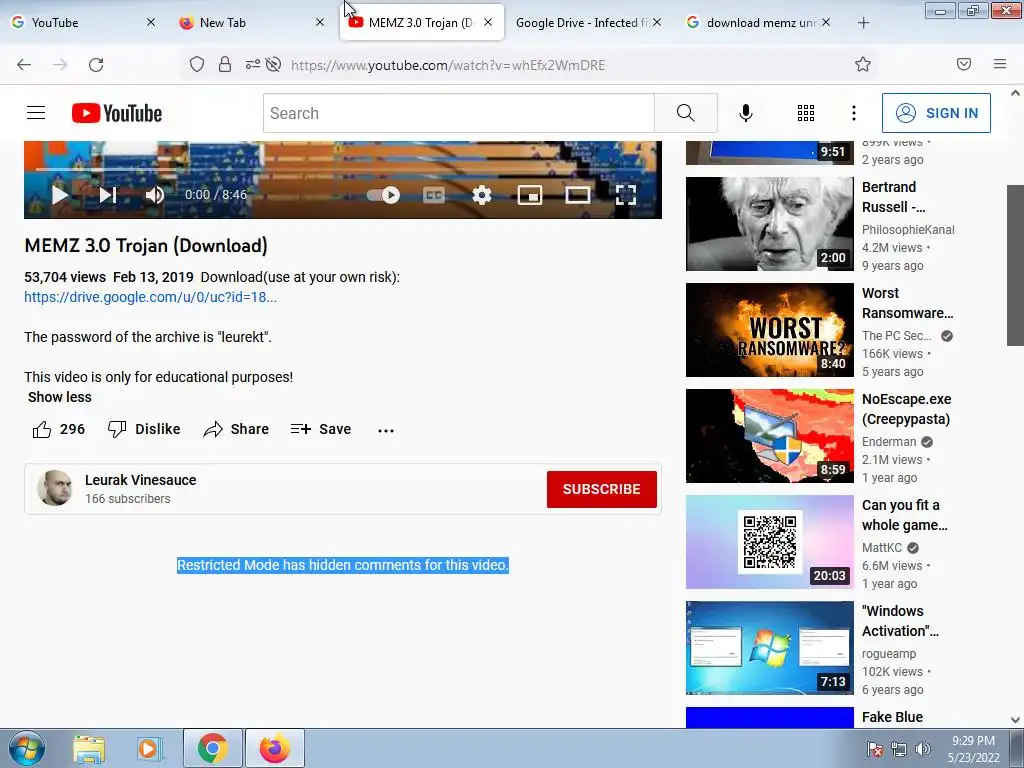This screenshot has width=1024, height=768.
Task: Share this video
Action: point(236,429)
